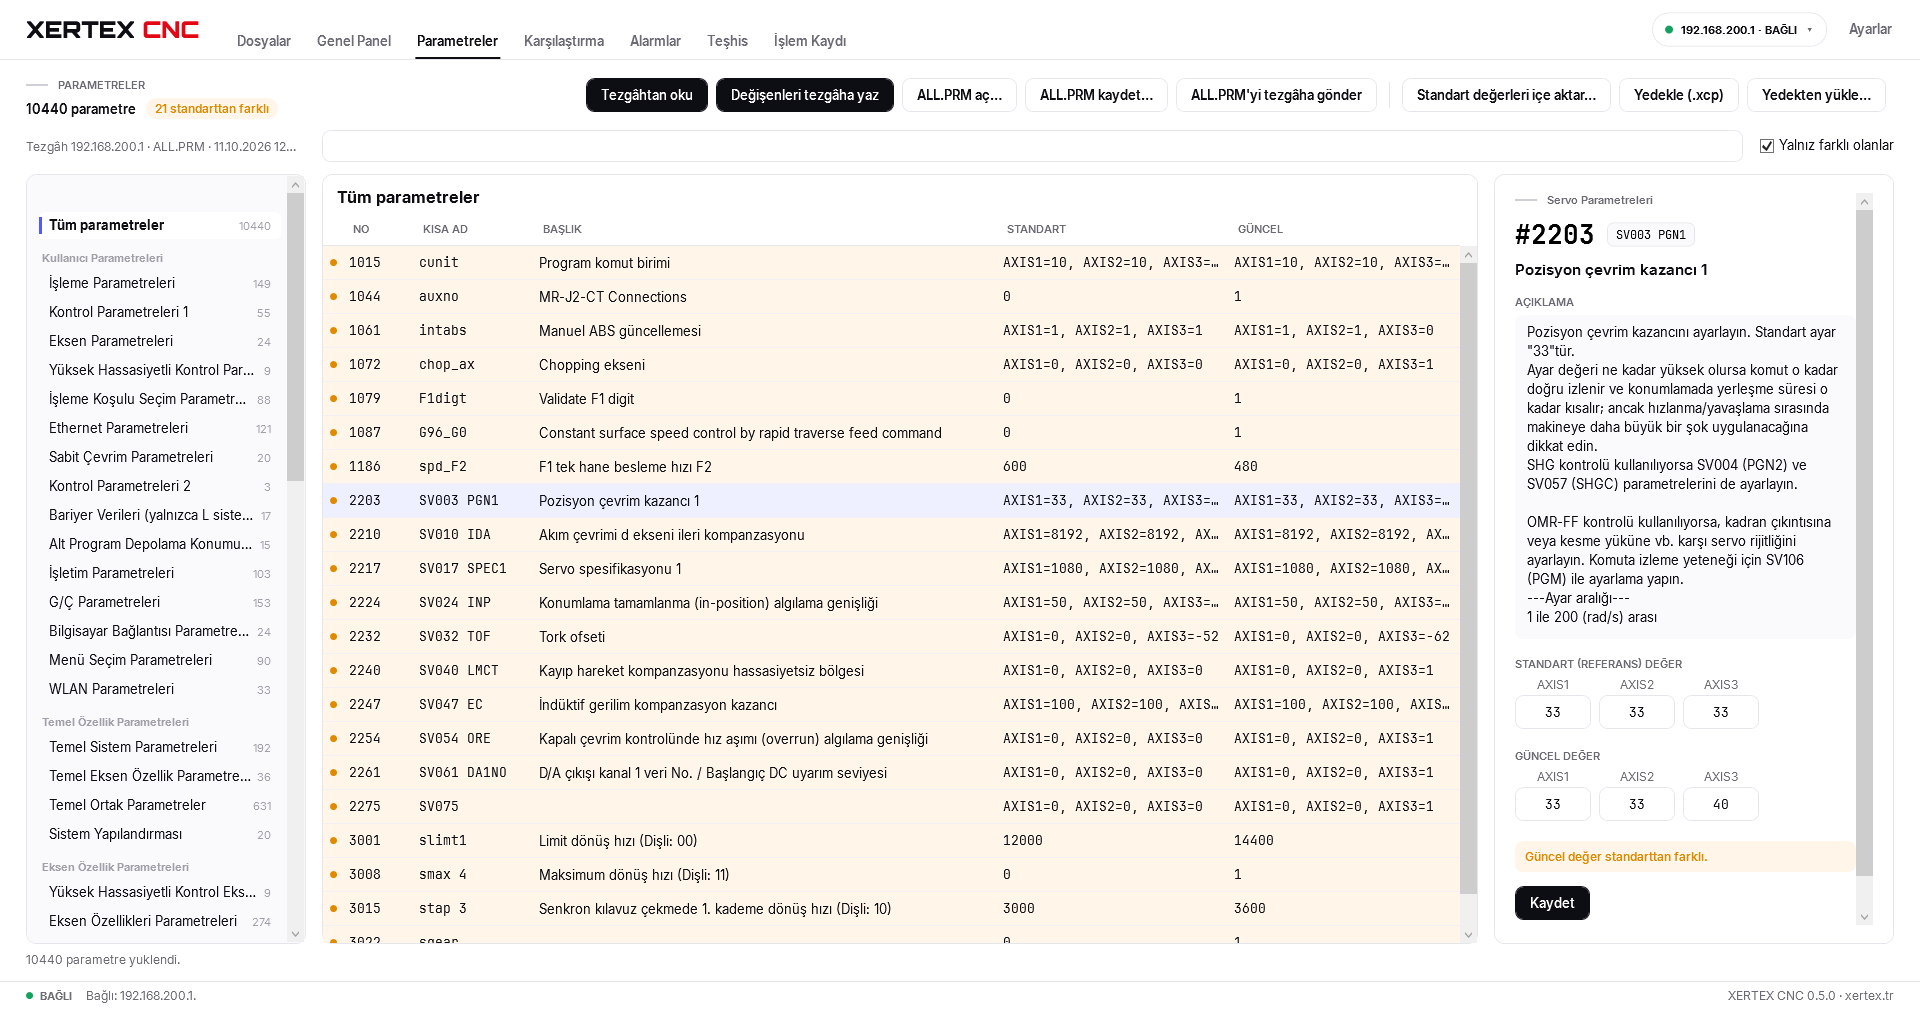This screenshot has width=1920, height=1009.
Task: Select parameter row 1186 spd_F2
Action: tap(891, 467)
